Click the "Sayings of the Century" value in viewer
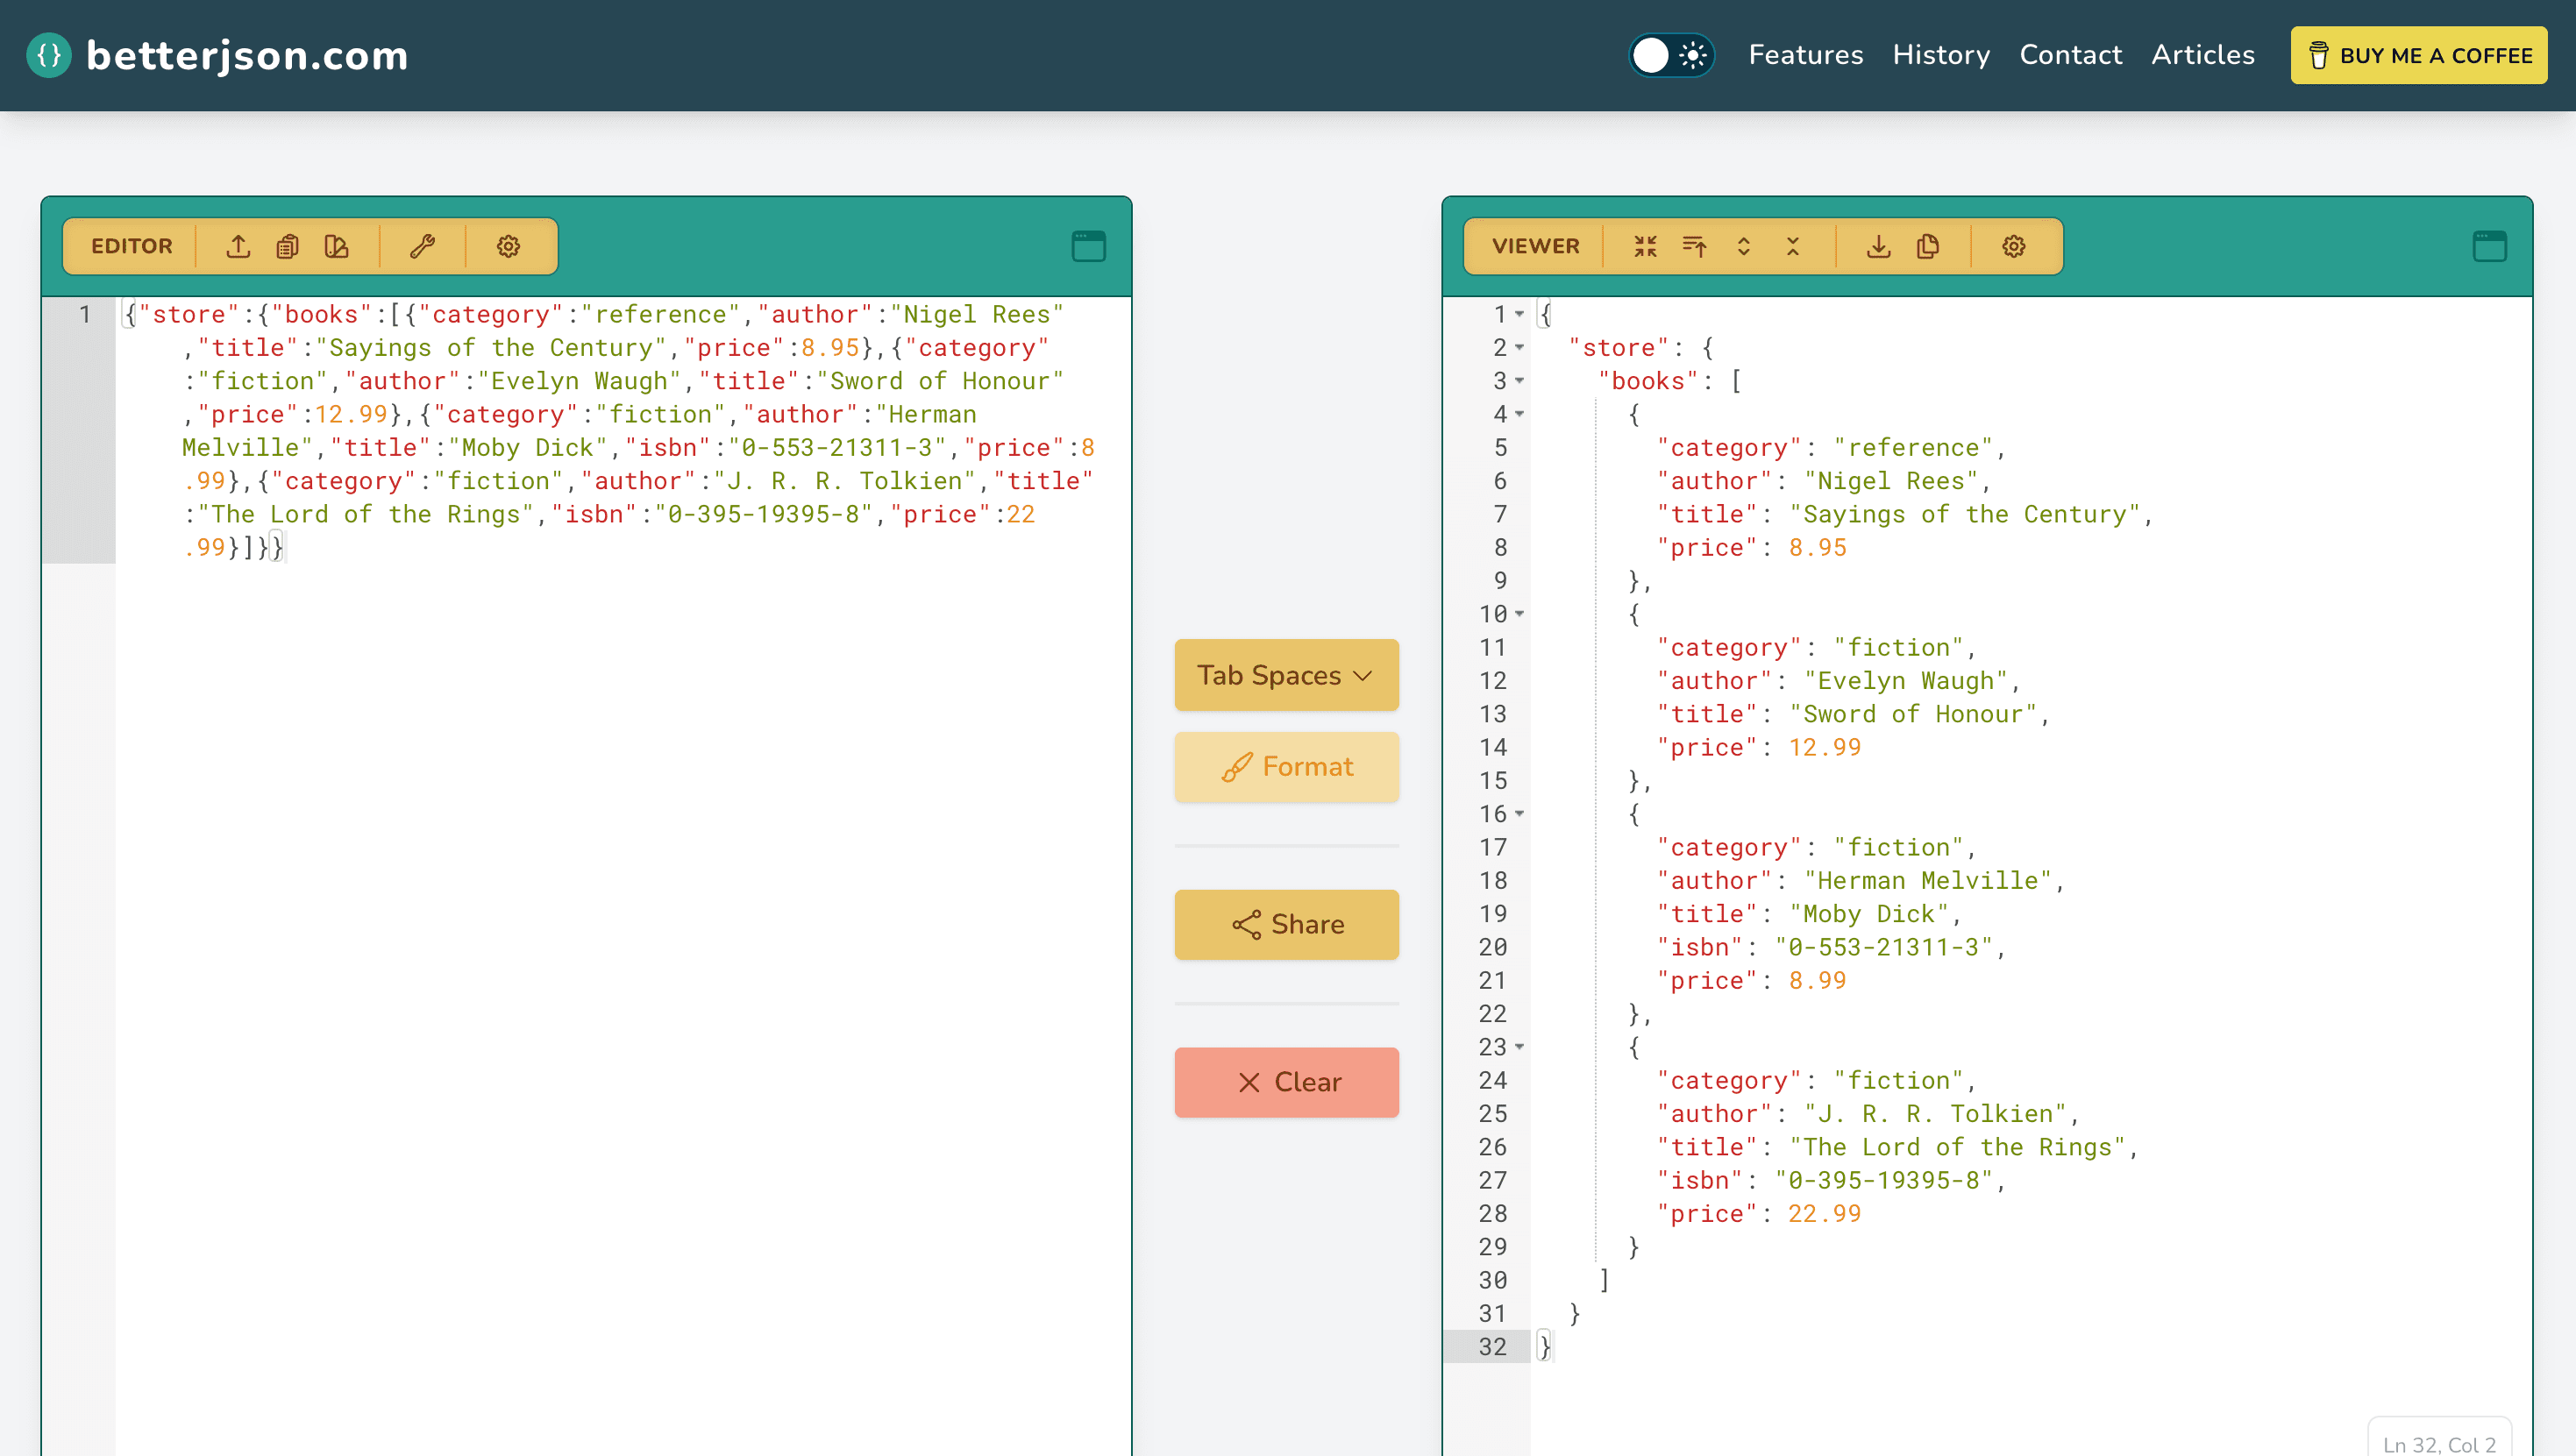The image size is (2576, 1456). [x=1964, y=515]
